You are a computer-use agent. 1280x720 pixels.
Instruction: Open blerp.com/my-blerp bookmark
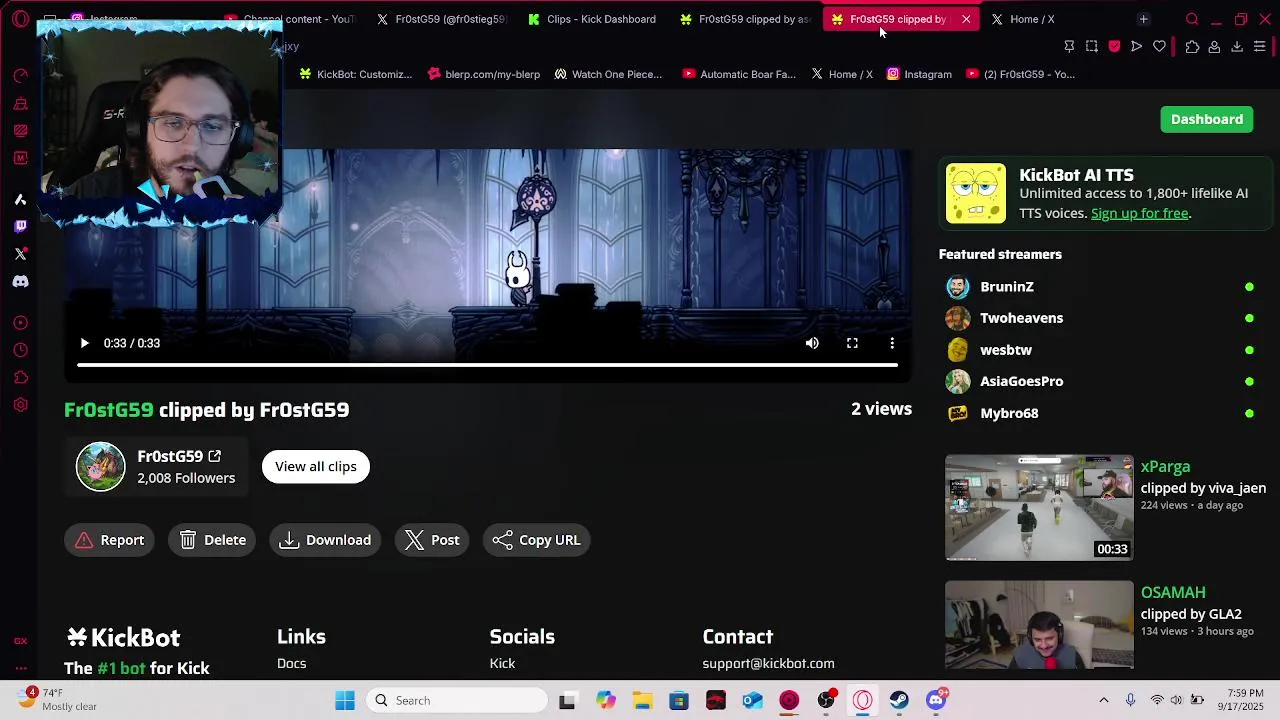point(483,74)
